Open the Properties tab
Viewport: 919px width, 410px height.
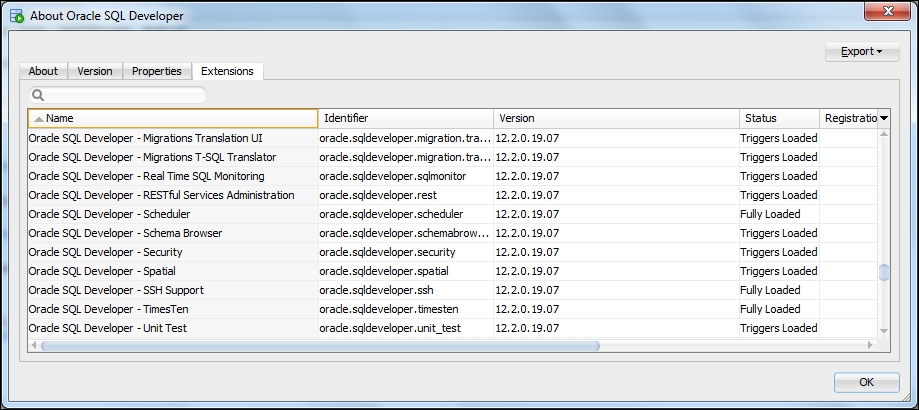point(156,71)
